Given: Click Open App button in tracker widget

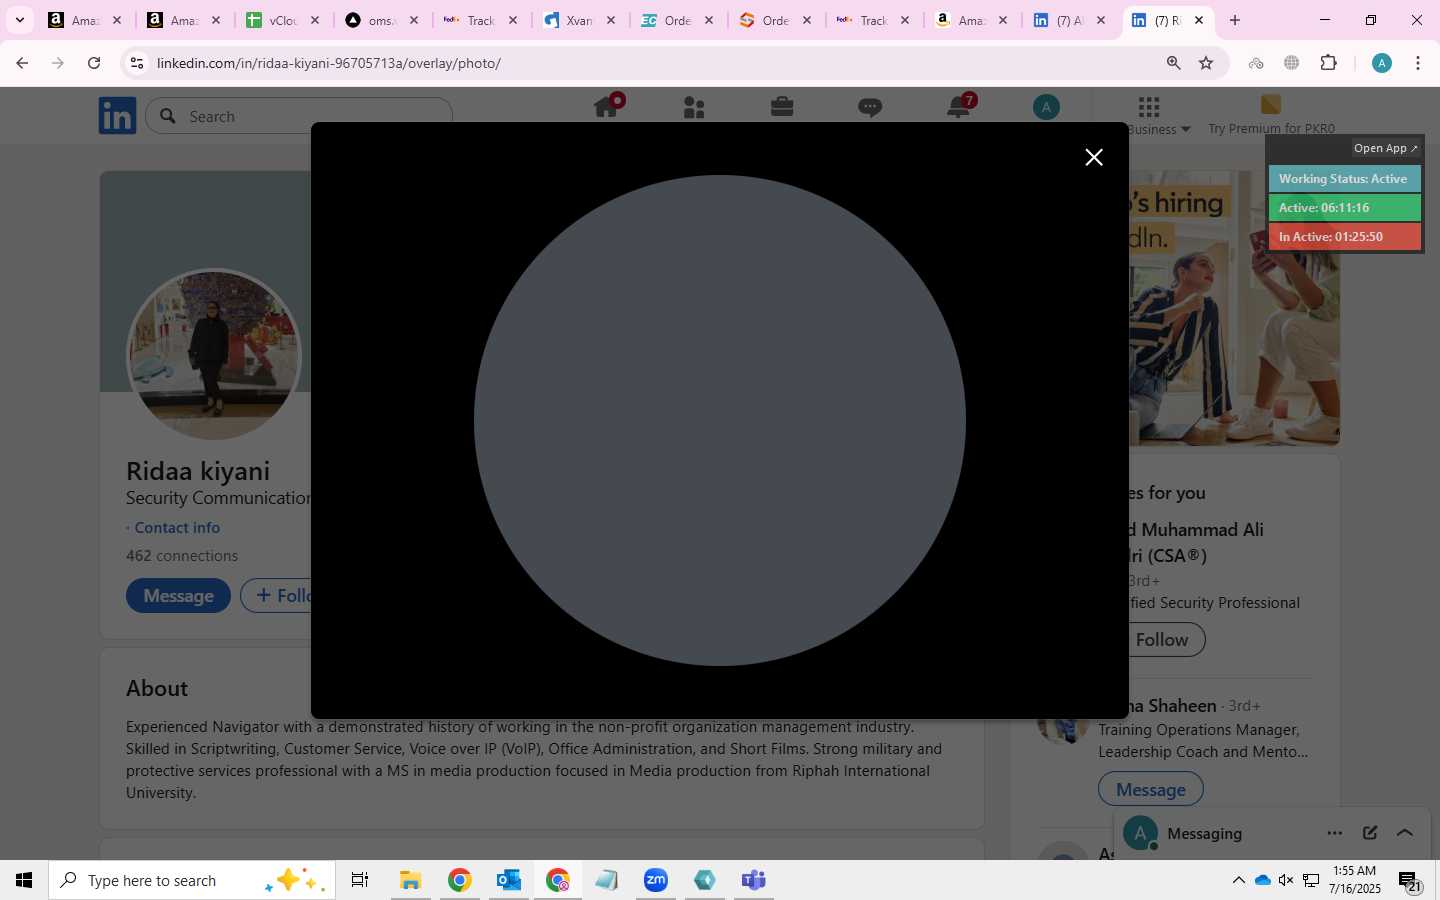Looking at the screenshot, I should (1385, 148).
